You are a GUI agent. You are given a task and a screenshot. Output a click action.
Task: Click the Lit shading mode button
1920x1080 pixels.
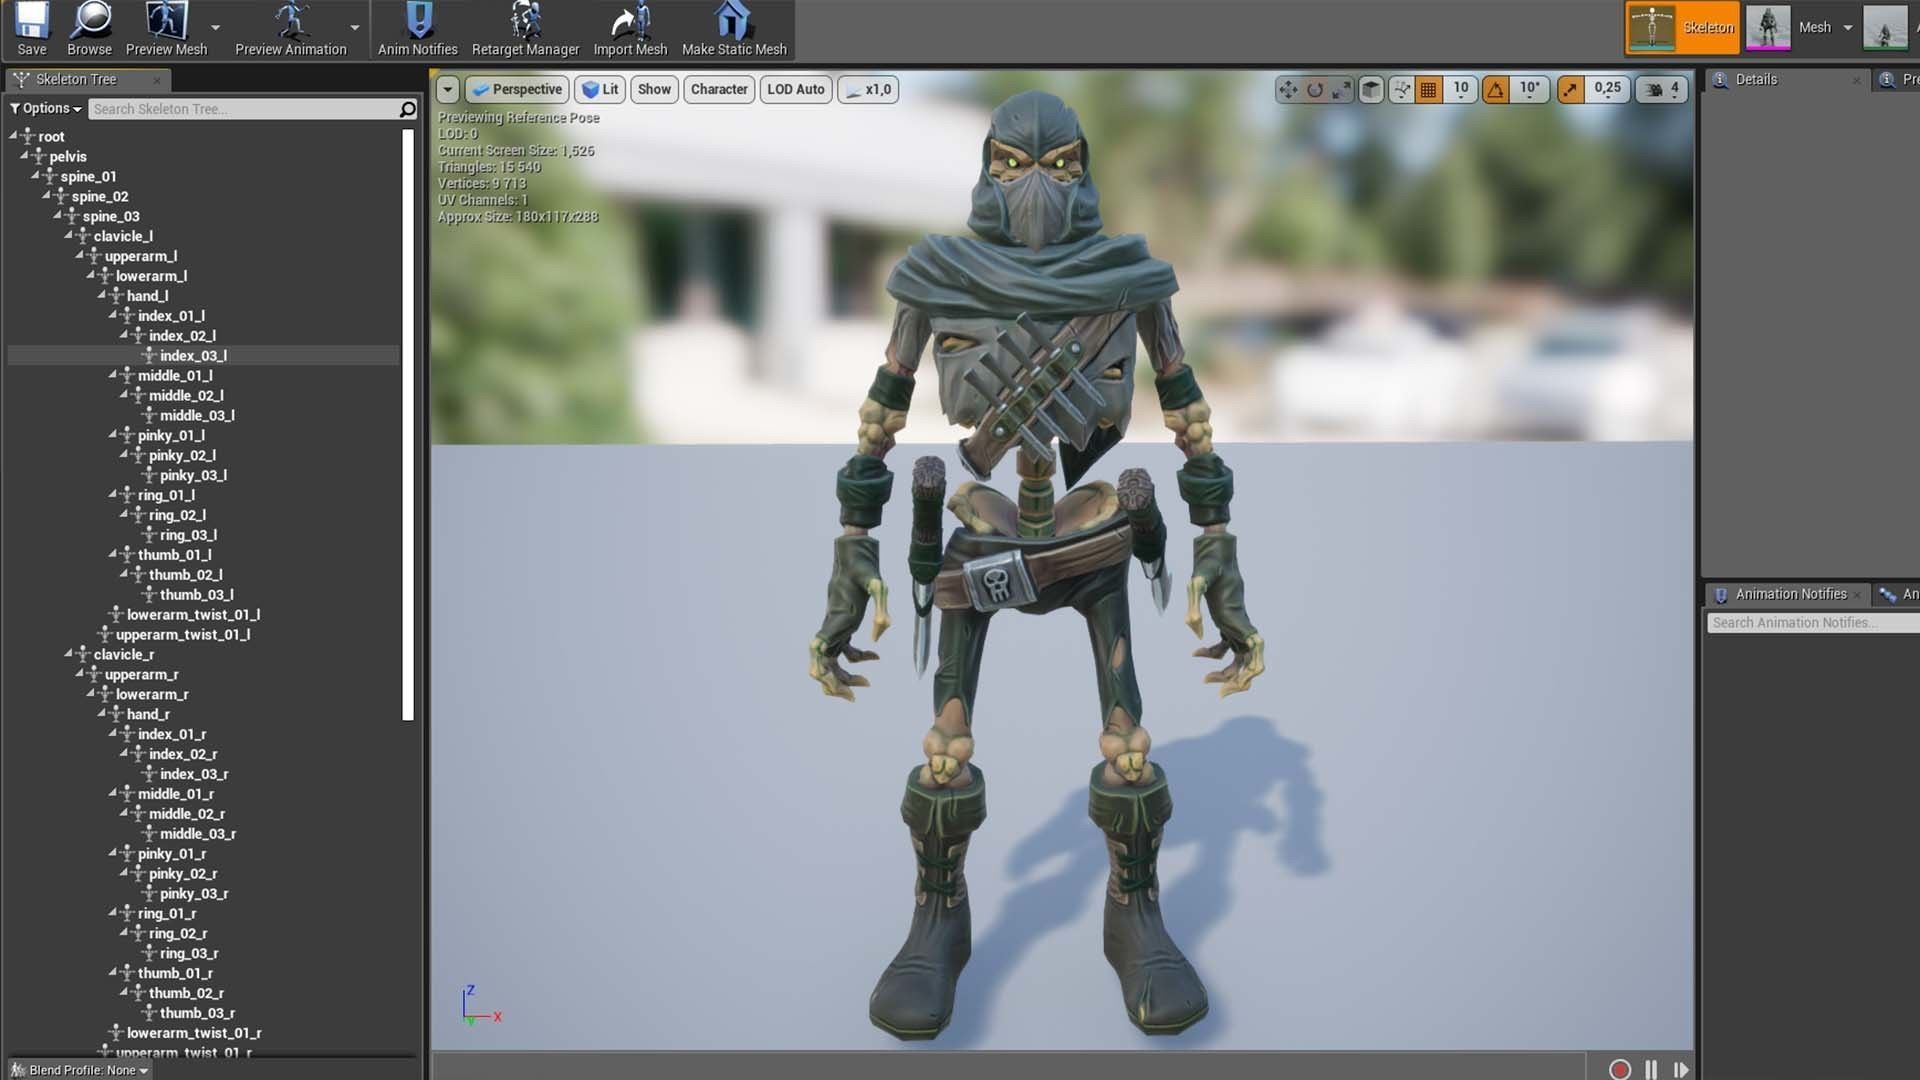[x=600, y=89]
